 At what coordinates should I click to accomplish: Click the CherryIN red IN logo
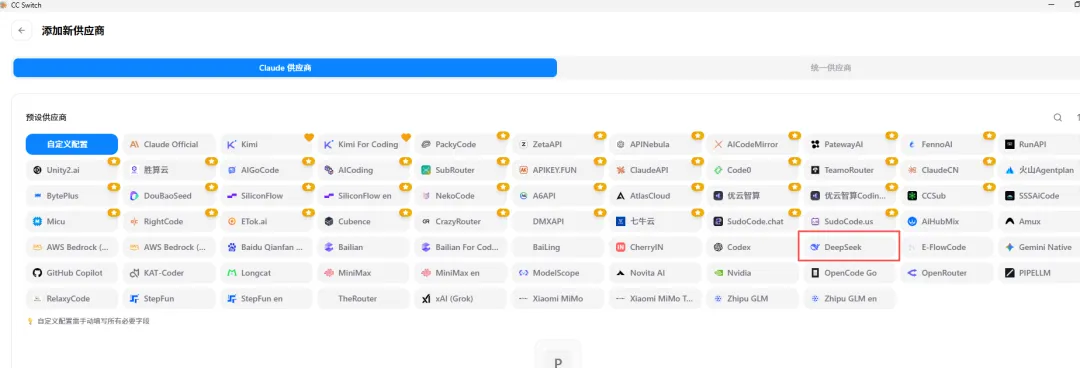621,247
